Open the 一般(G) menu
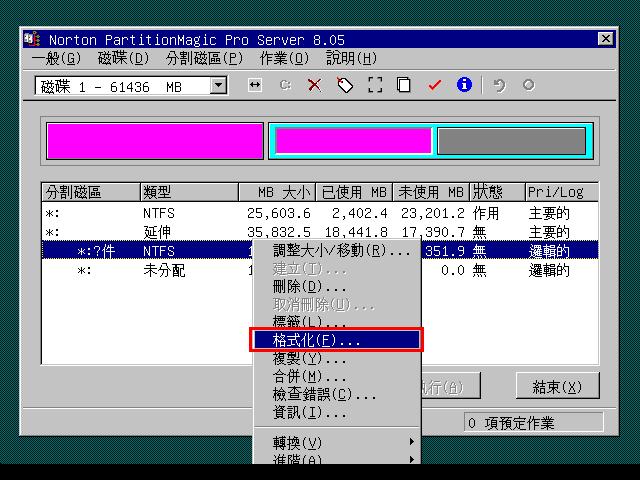This screenshot has width=640, height=480. (x=57, y=58)
